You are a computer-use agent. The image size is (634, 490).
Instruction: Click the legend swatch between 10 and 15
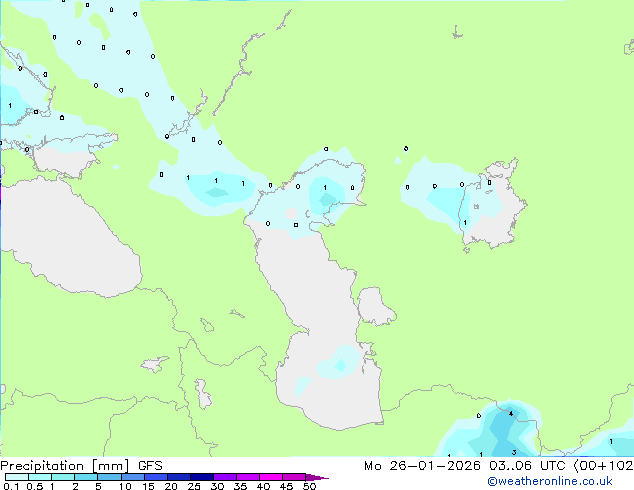pyautogui.click(x=132, y=477)
